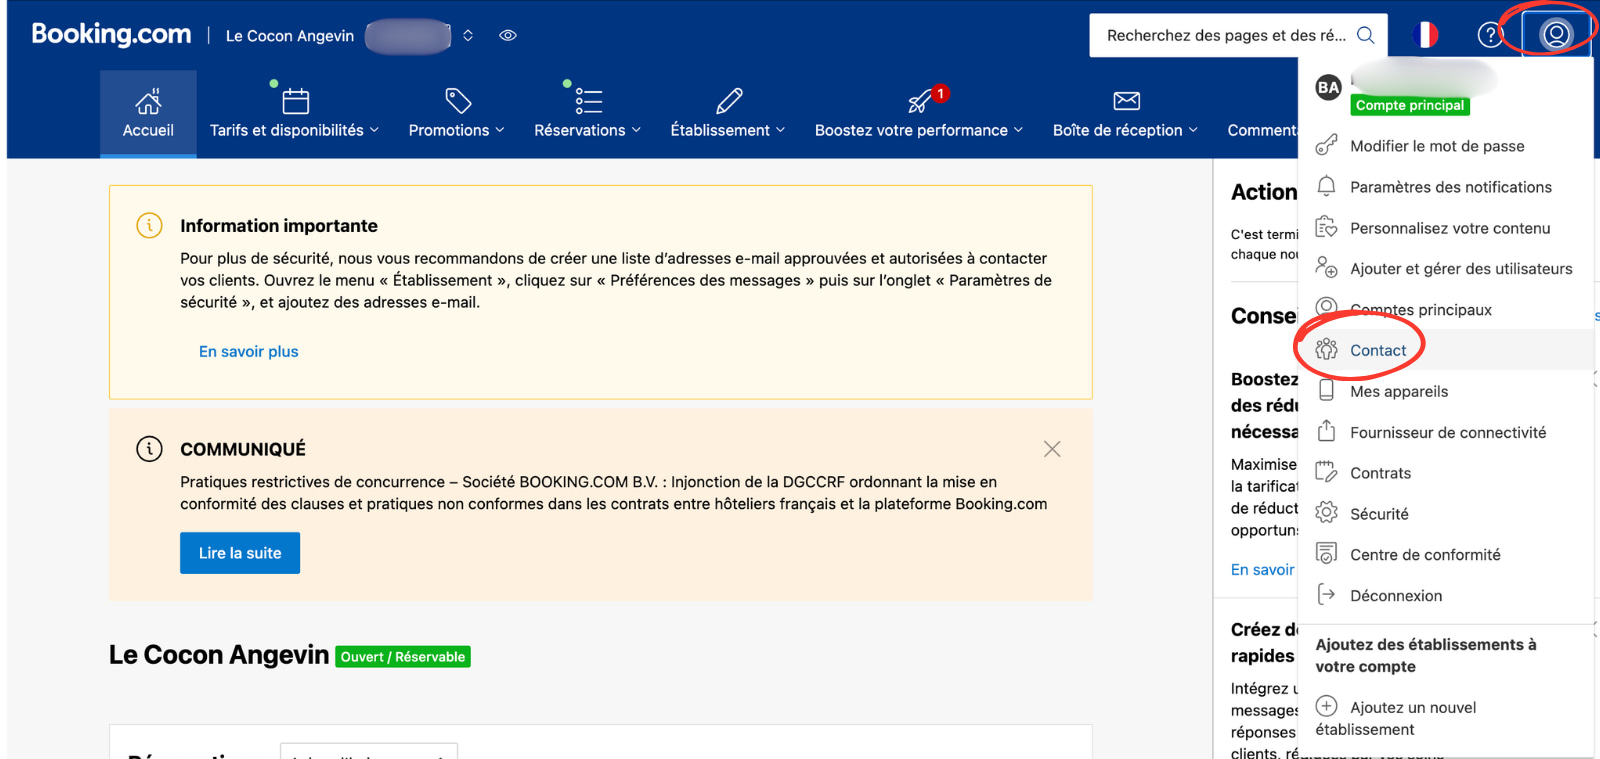Expand the Promotions dropdown menu
This screenshot has height=759, width=1600.
[500, 130]
